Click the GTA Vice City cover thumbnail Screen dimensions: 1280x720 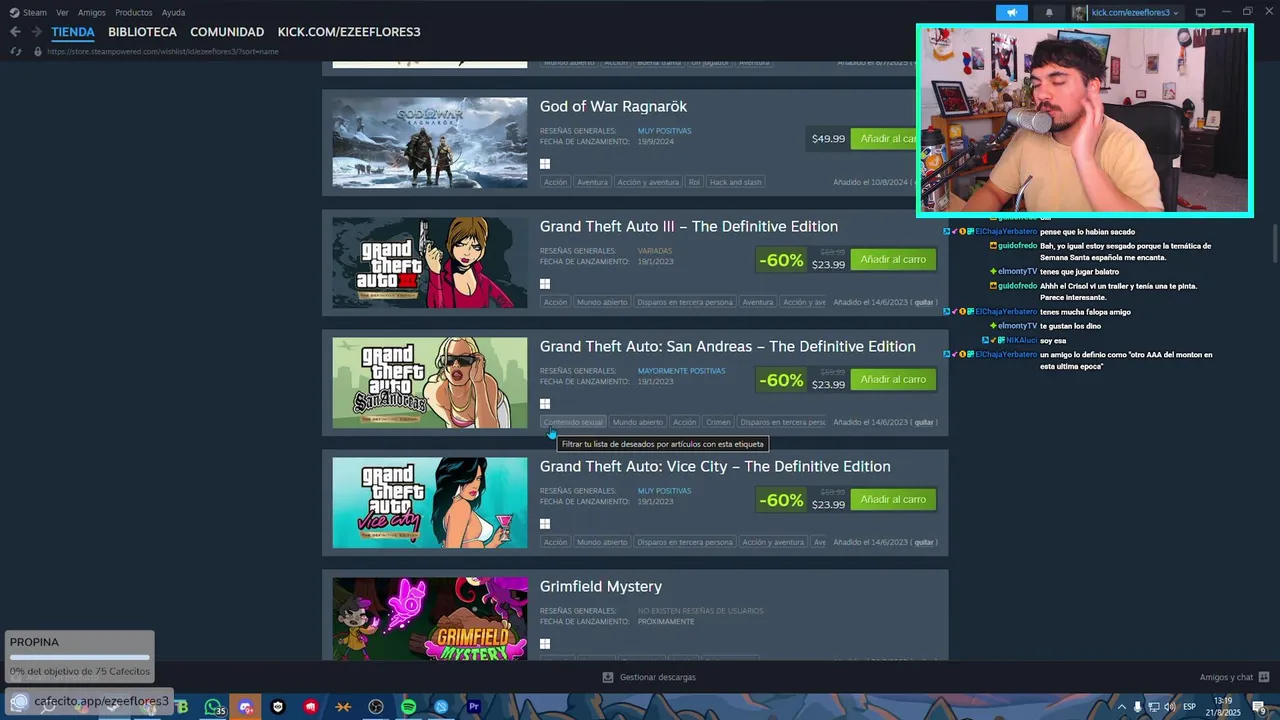coord(430,502)
